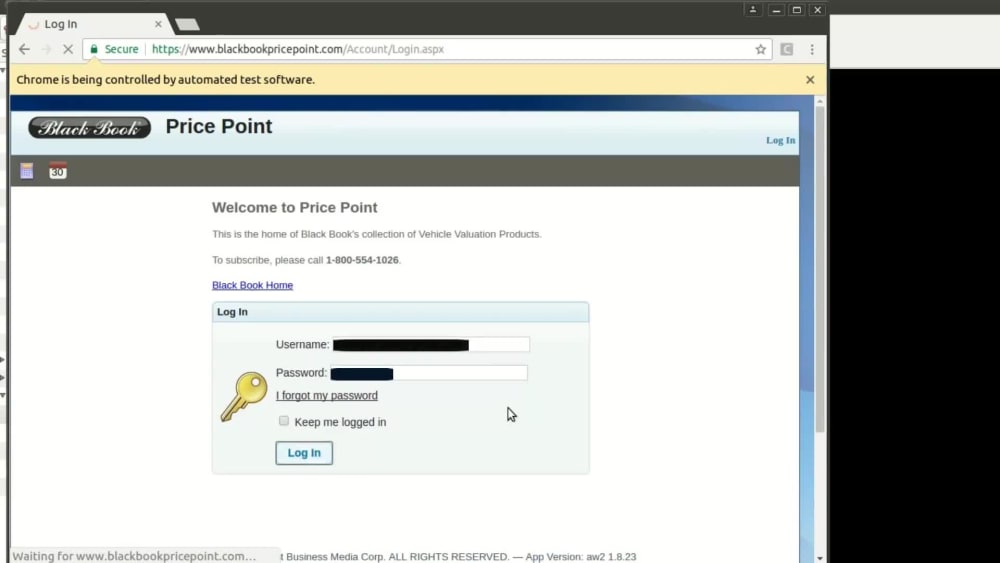Maximize the Chrome window
Screen dimensions: 1000x563
click(797, 10)
